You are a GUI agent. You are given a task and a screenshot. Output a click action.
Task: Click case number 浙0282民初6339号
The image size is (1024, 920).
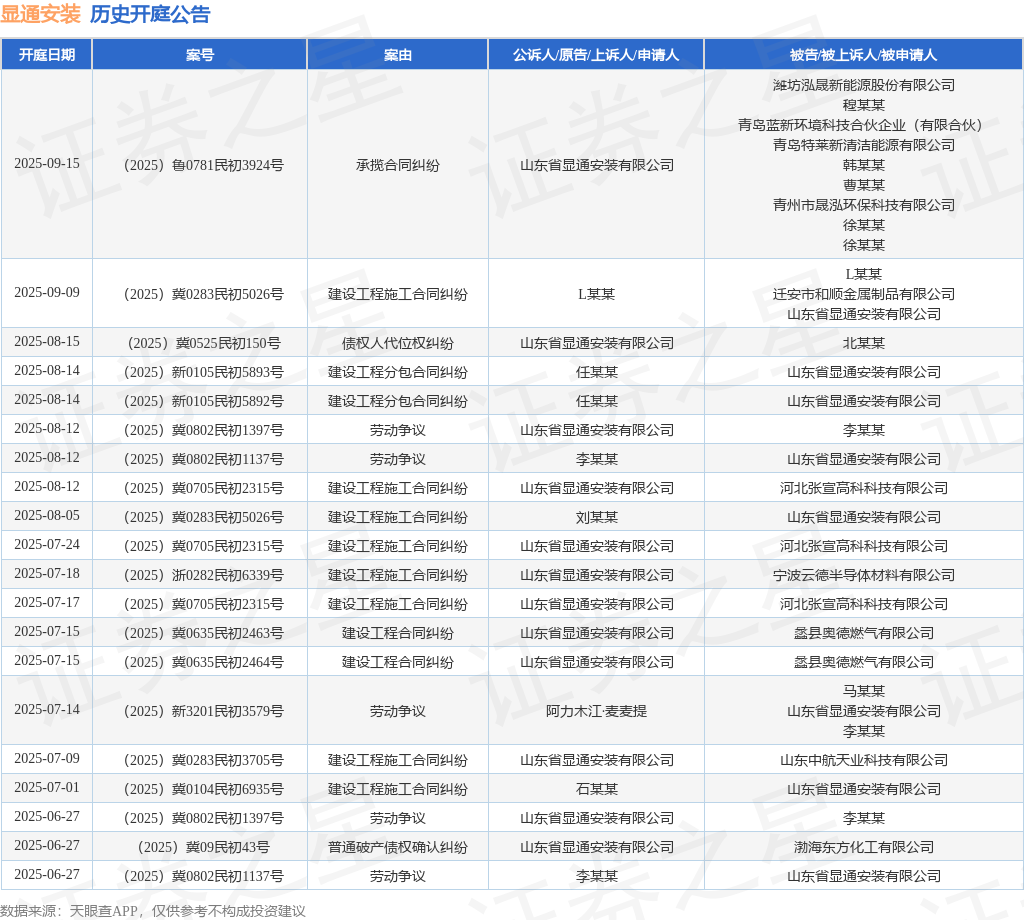(x=204, y=575)
